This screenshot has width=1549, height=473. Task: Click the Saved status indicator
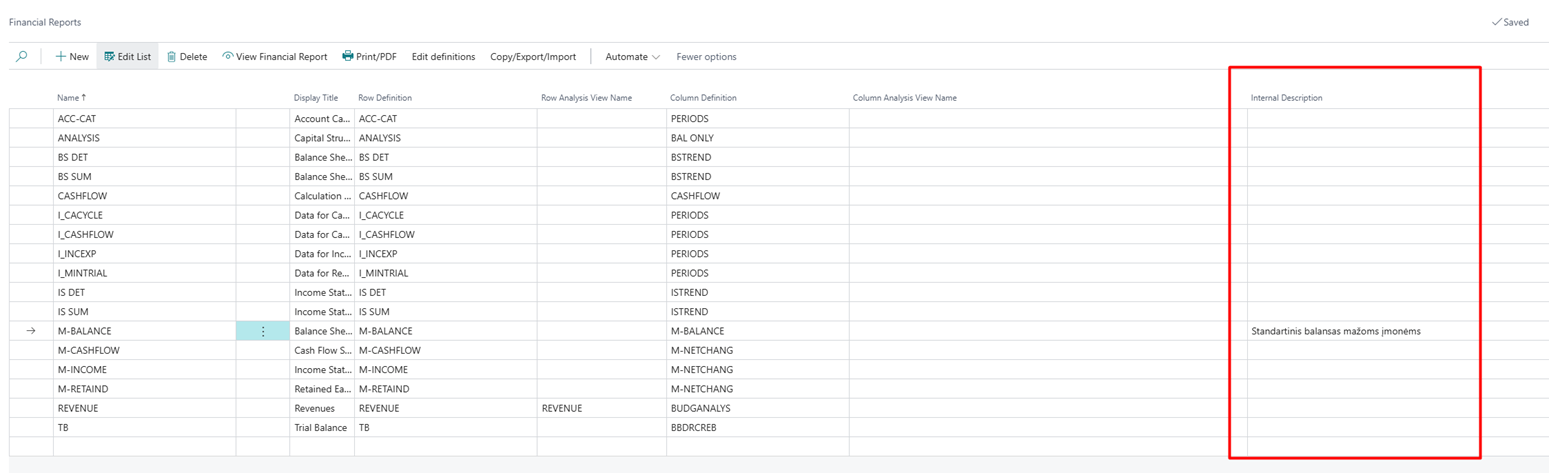point(1509,22)
